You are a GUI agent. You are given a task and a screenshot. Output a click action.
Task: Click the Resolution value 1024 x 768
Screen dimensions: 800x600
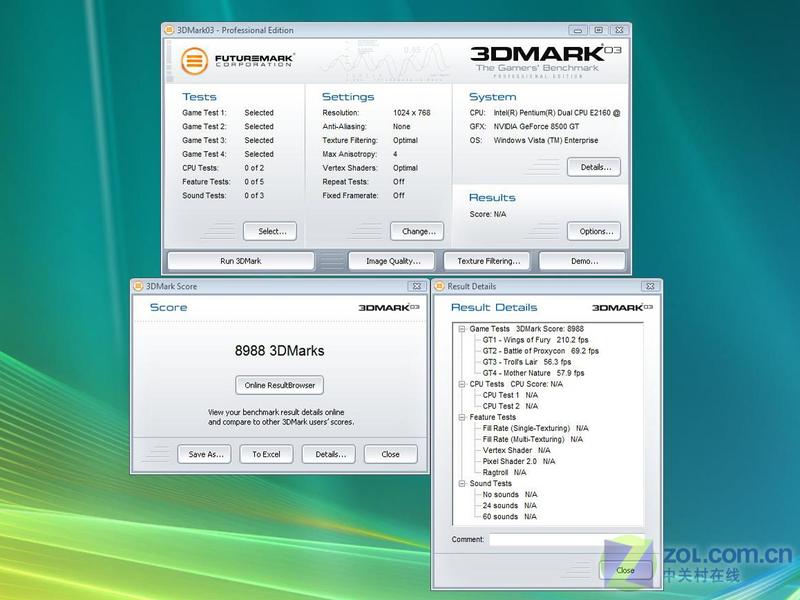point(412,113)
